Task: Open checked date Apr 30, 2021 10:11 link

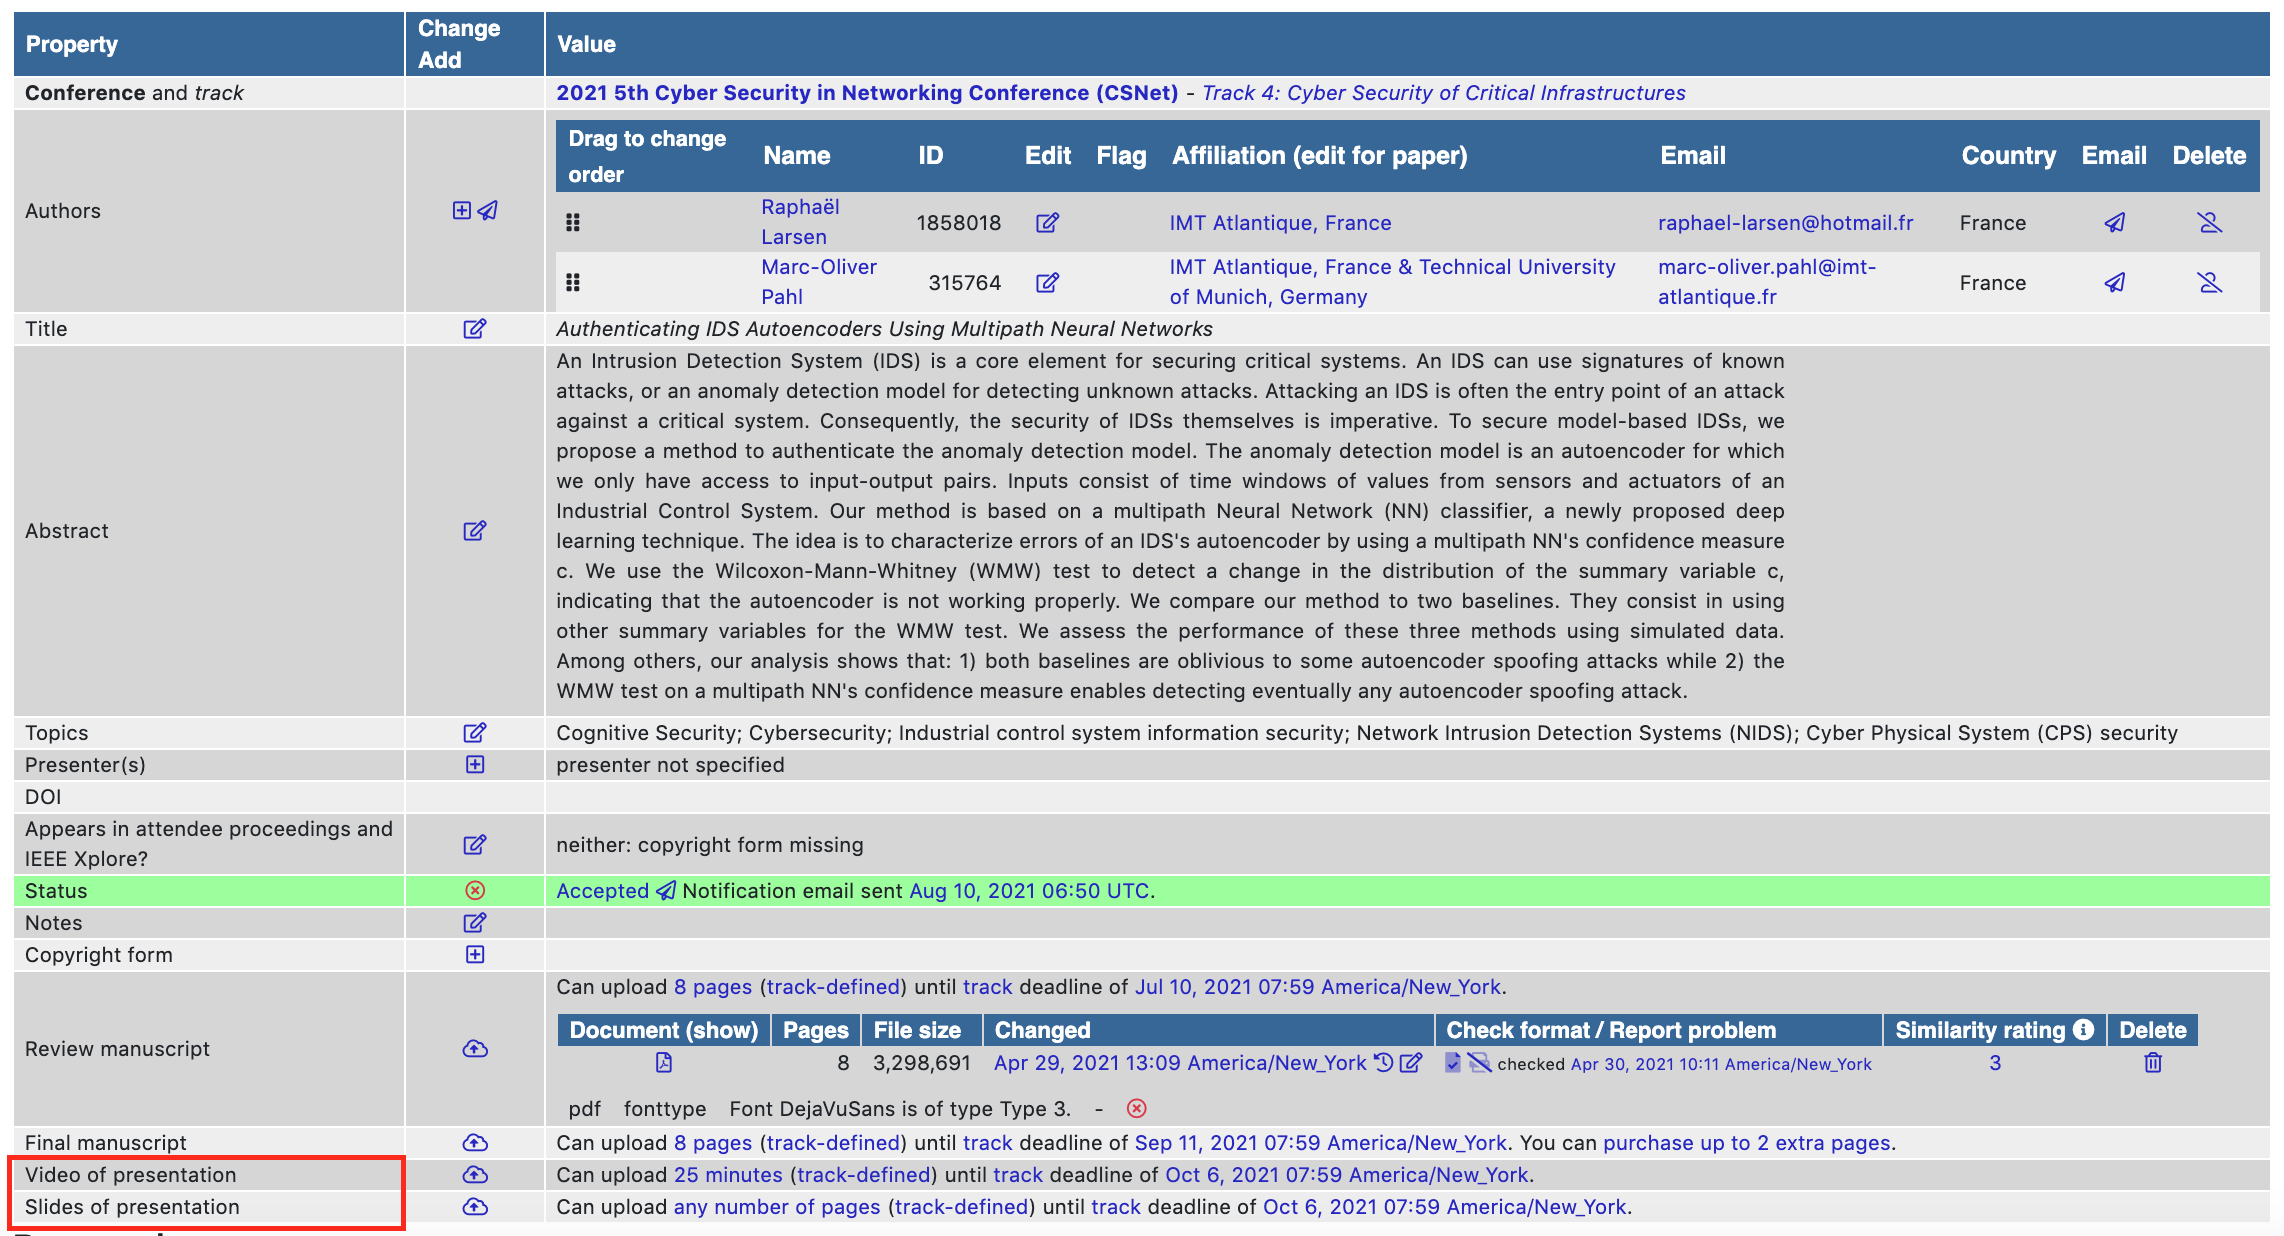Action: 1721,1064
